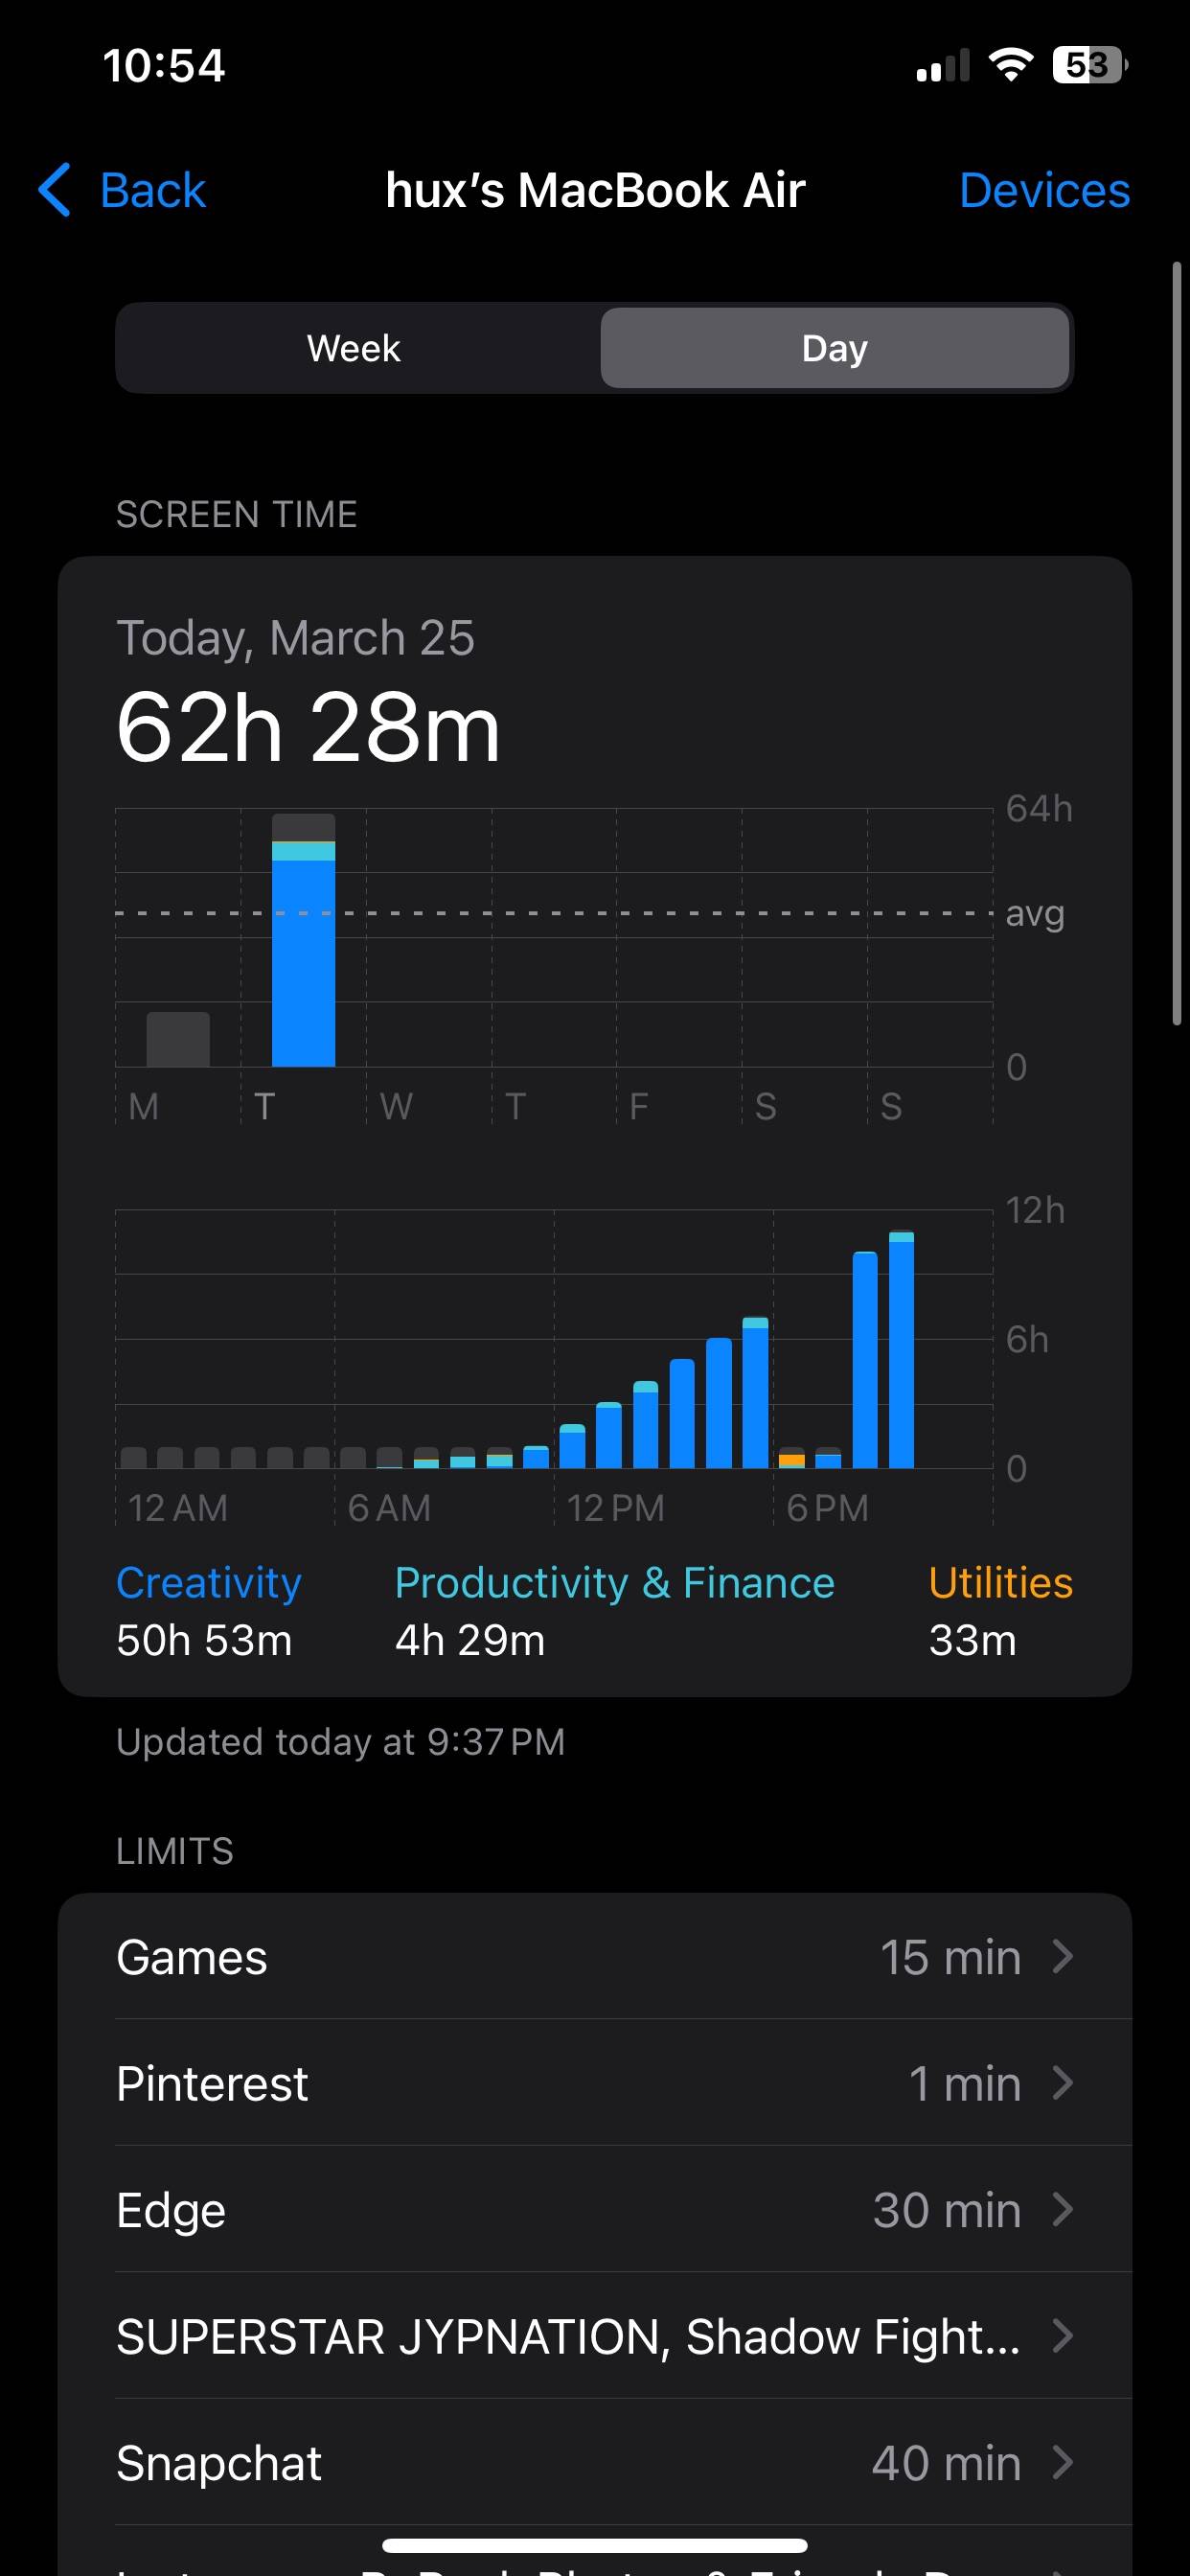Go Back to previous screen
1190x2576 pixels.
point(122,190)
